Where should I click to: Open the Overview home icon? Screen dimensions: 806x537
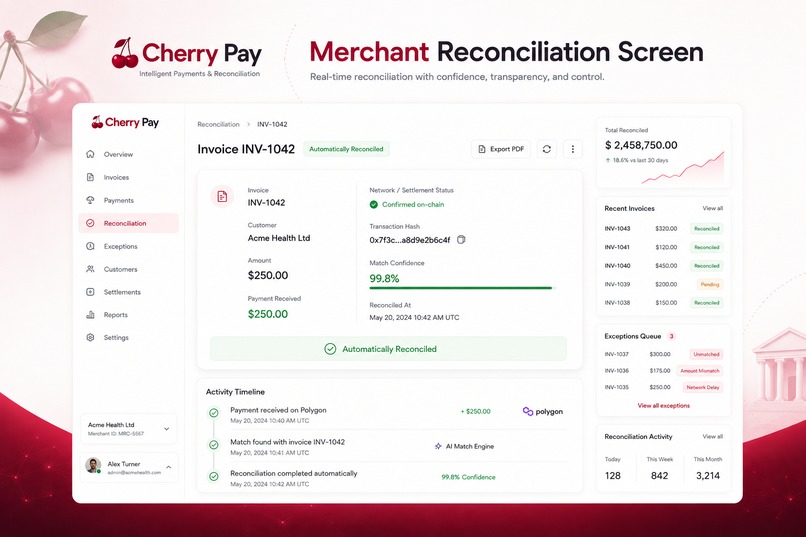coord(90,154)
